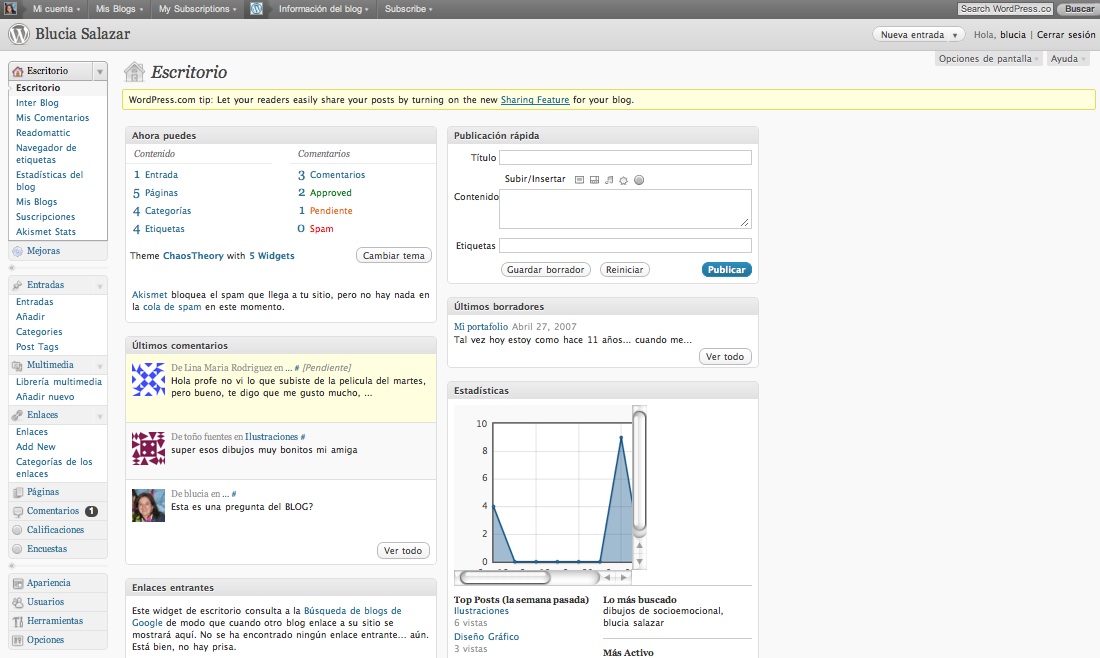Click the Multimedia section icon in the sidebar
Viewport: 1100px width, 658px height.
click(x=18, y=365)
